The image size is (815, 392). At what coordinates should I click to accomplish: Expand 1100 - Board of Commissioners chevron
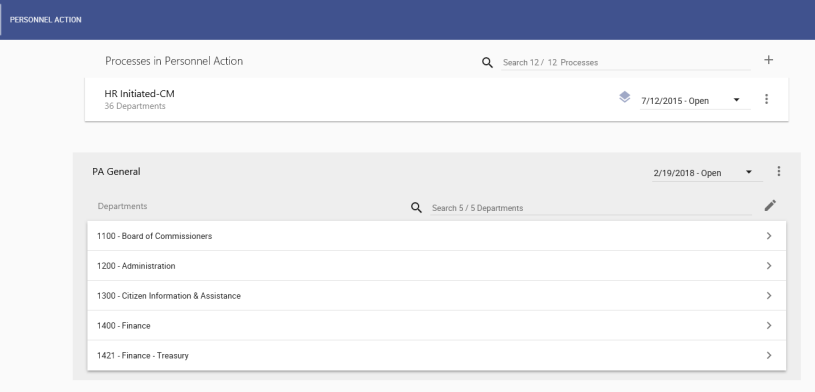769,236
